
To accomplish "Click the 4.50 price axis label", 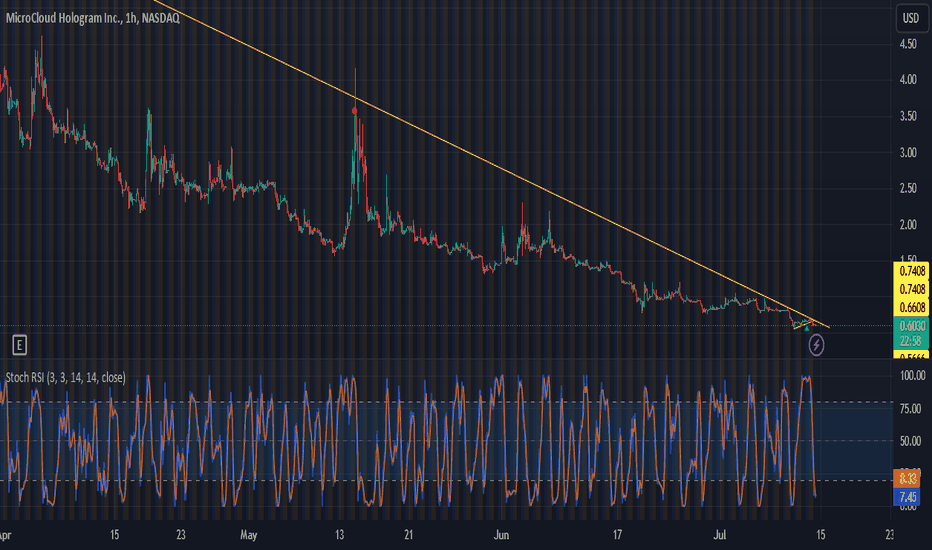I will tap(908, 44).
